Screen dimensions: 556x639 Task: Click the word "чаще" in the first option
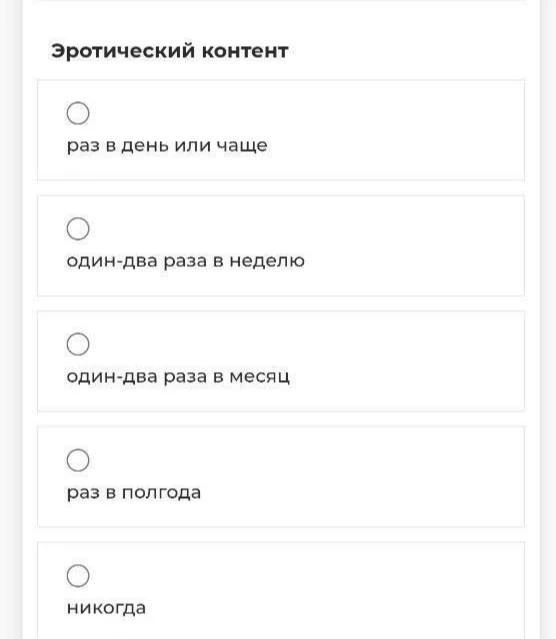(x=242, y=146)
